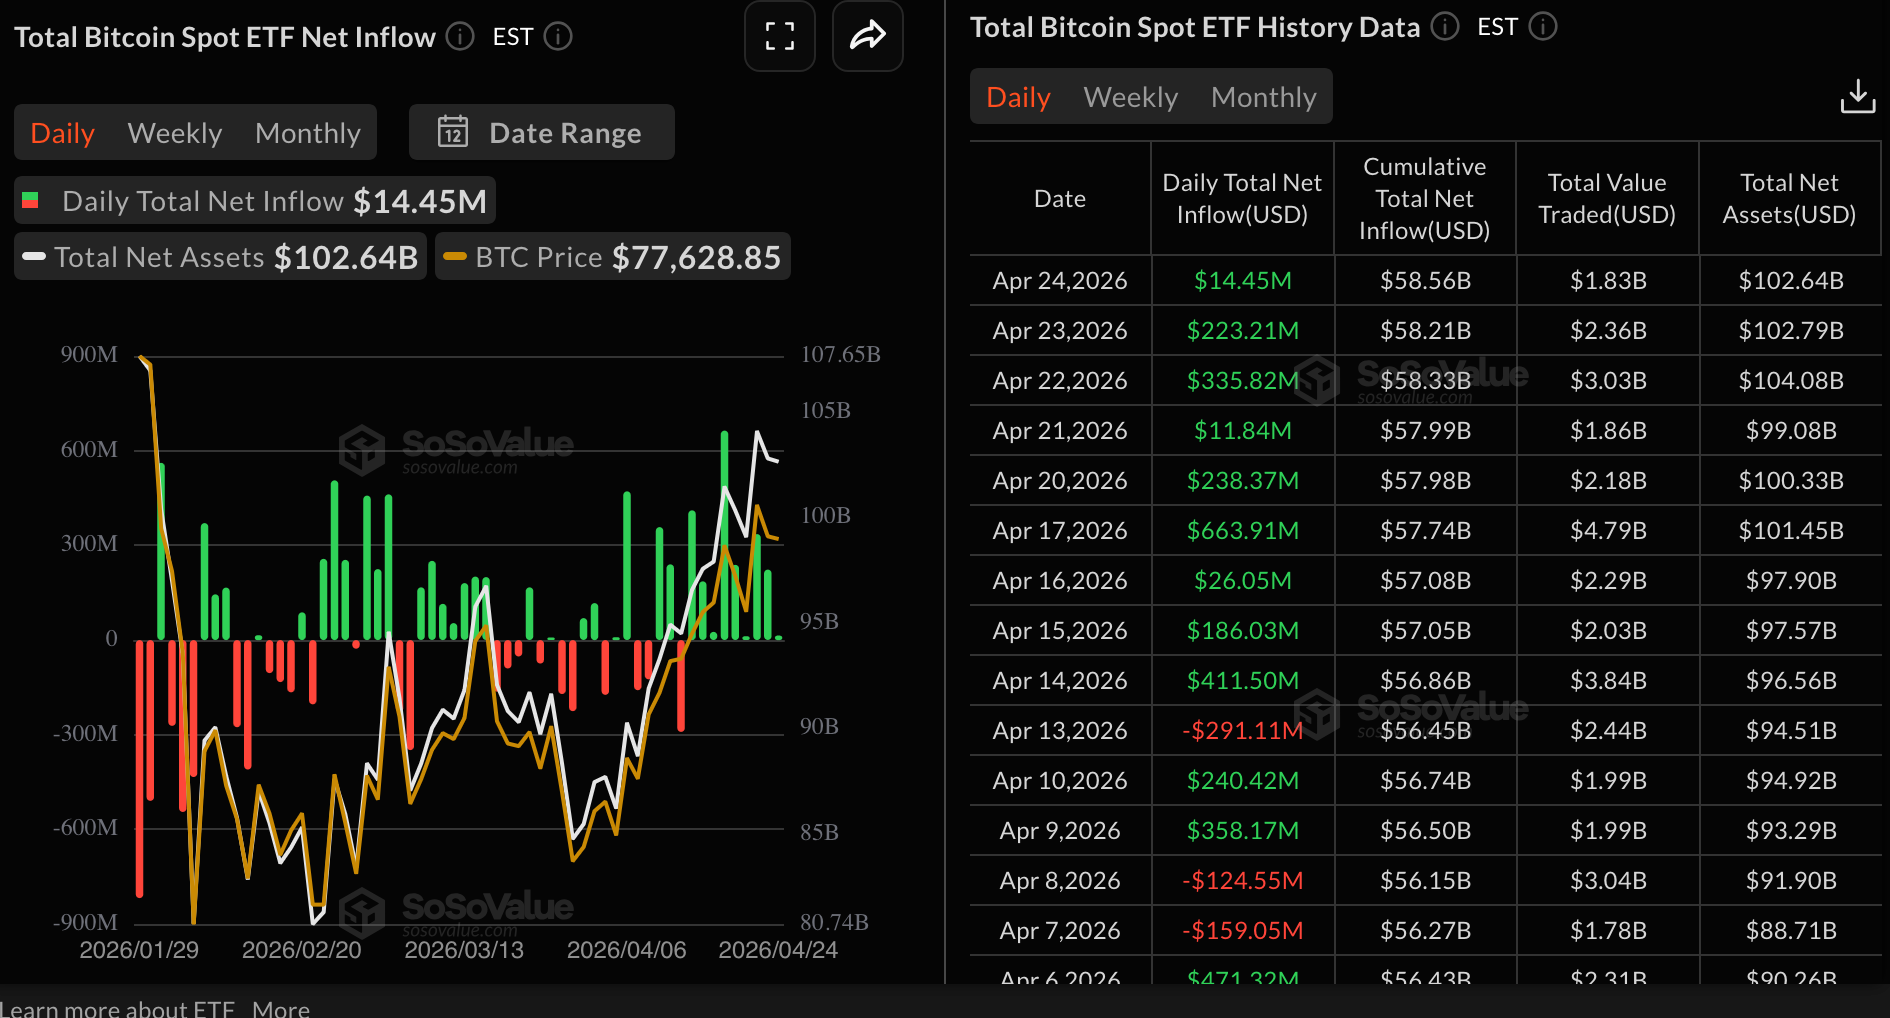The image size is (1890, 1018).
Task: Click the 2026/01/29 chart axis date
Action: tap(139, 950)
